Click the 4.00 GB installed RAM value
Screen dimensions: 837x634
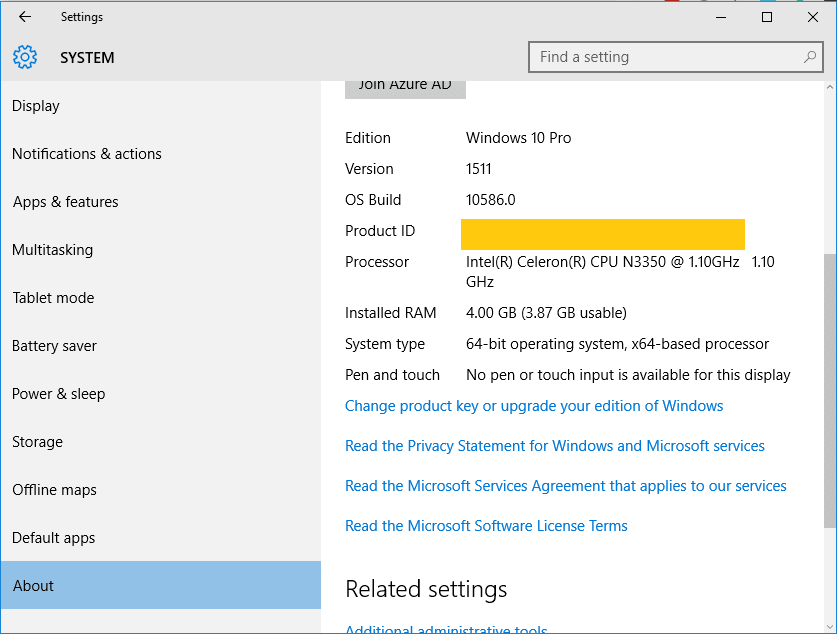[546, 313]
